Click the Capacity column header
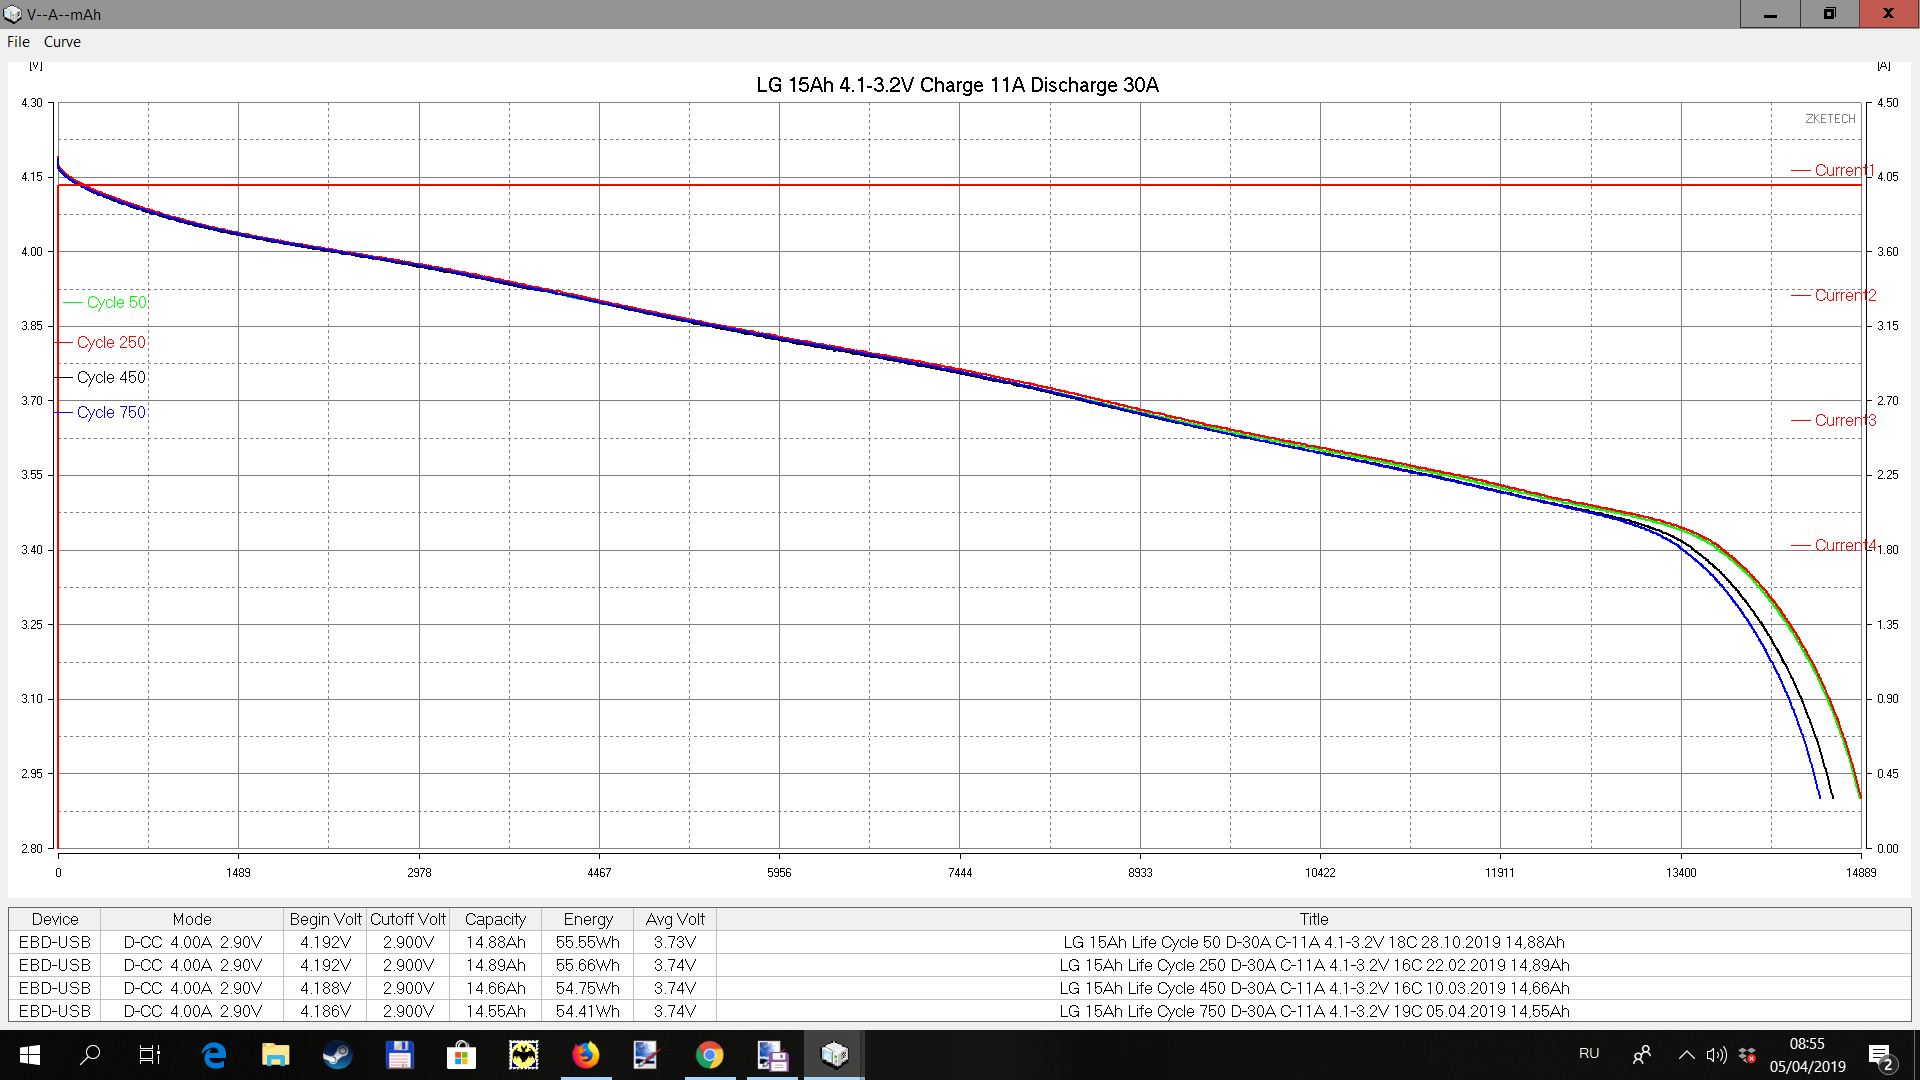This screenshot has height=1080, width=1920. tap(495, 919)
